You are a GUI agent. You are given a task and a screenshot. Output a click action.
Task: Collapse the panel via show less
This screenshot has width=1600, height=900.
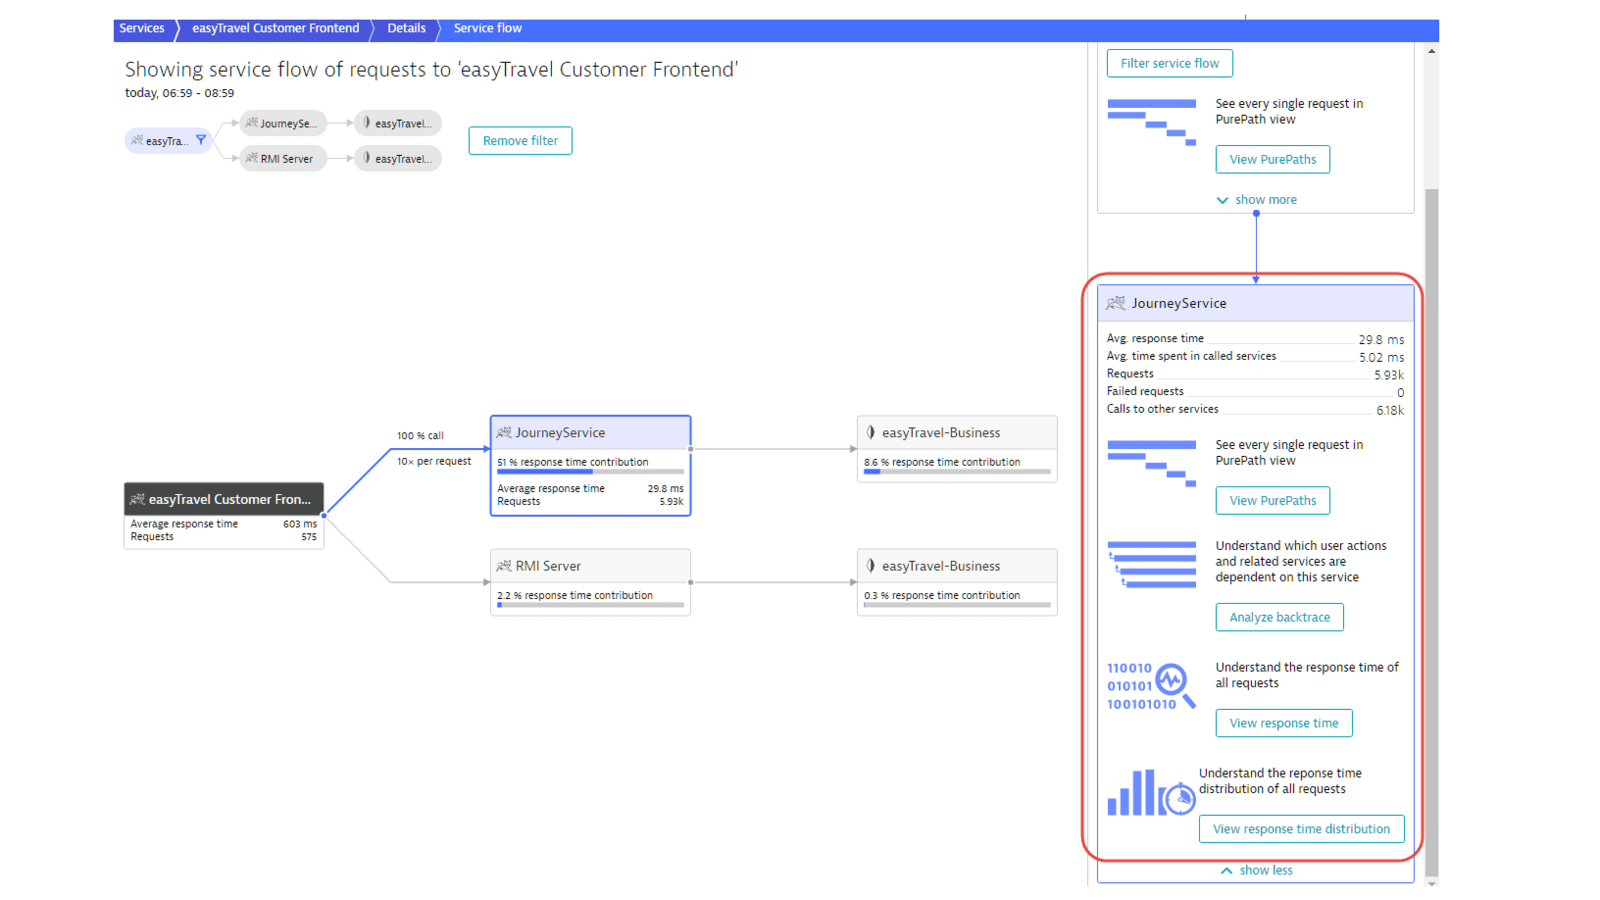click(x=1256, y=869)
